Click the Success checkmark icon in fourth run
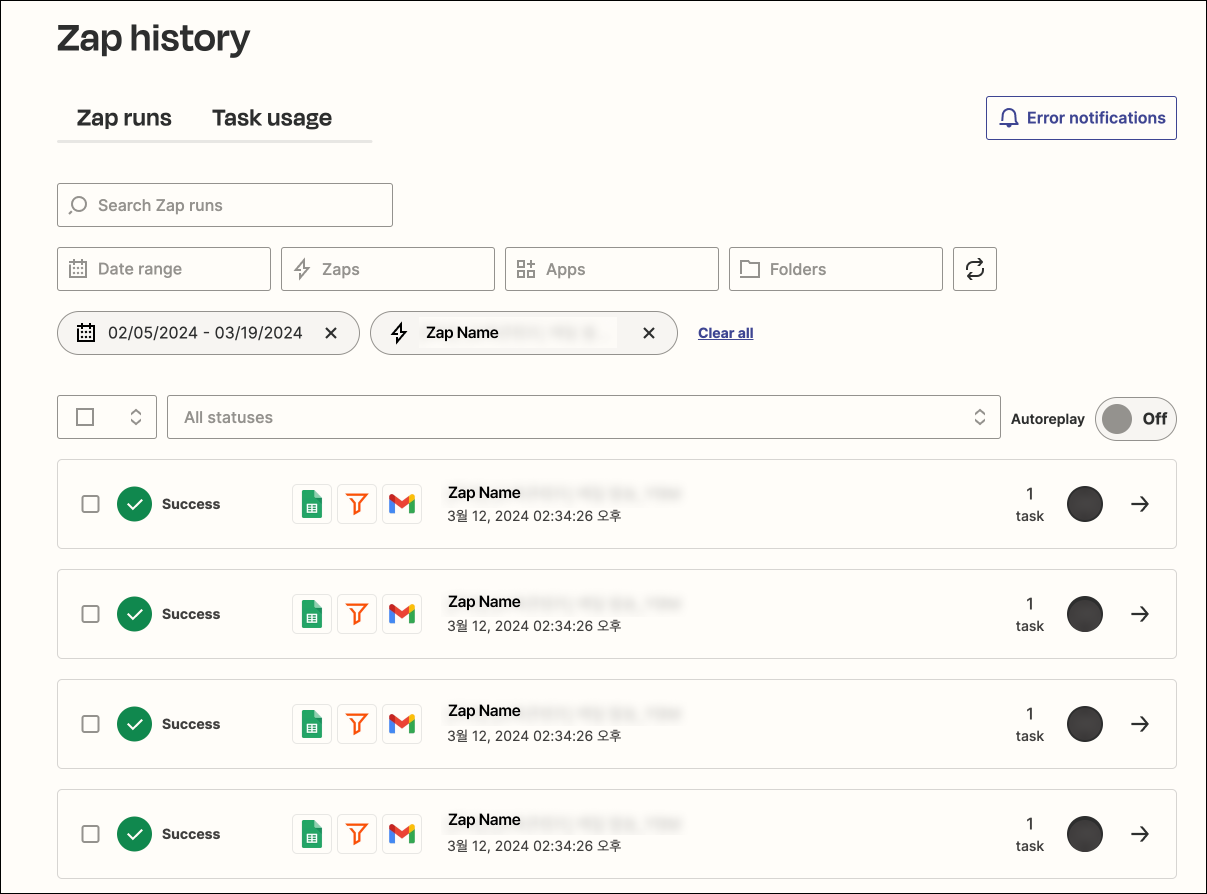 [134, 834]
